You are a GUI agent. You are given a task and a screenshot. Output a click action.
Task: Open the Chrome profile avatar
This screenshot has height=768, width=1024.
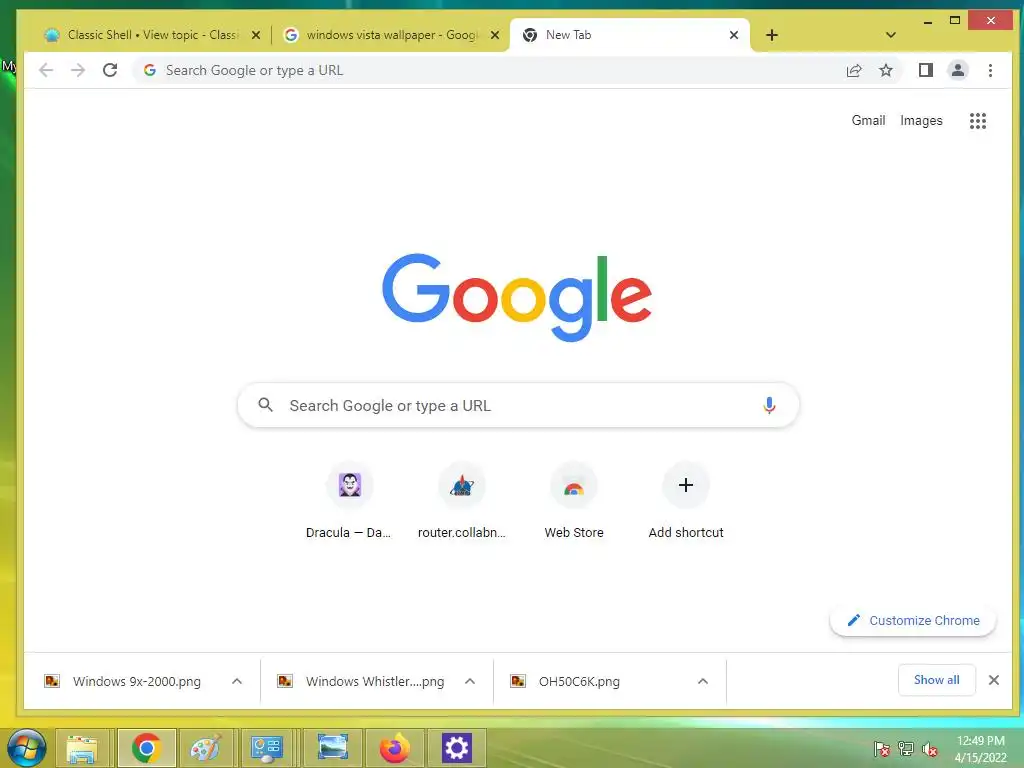coord(957,70)
